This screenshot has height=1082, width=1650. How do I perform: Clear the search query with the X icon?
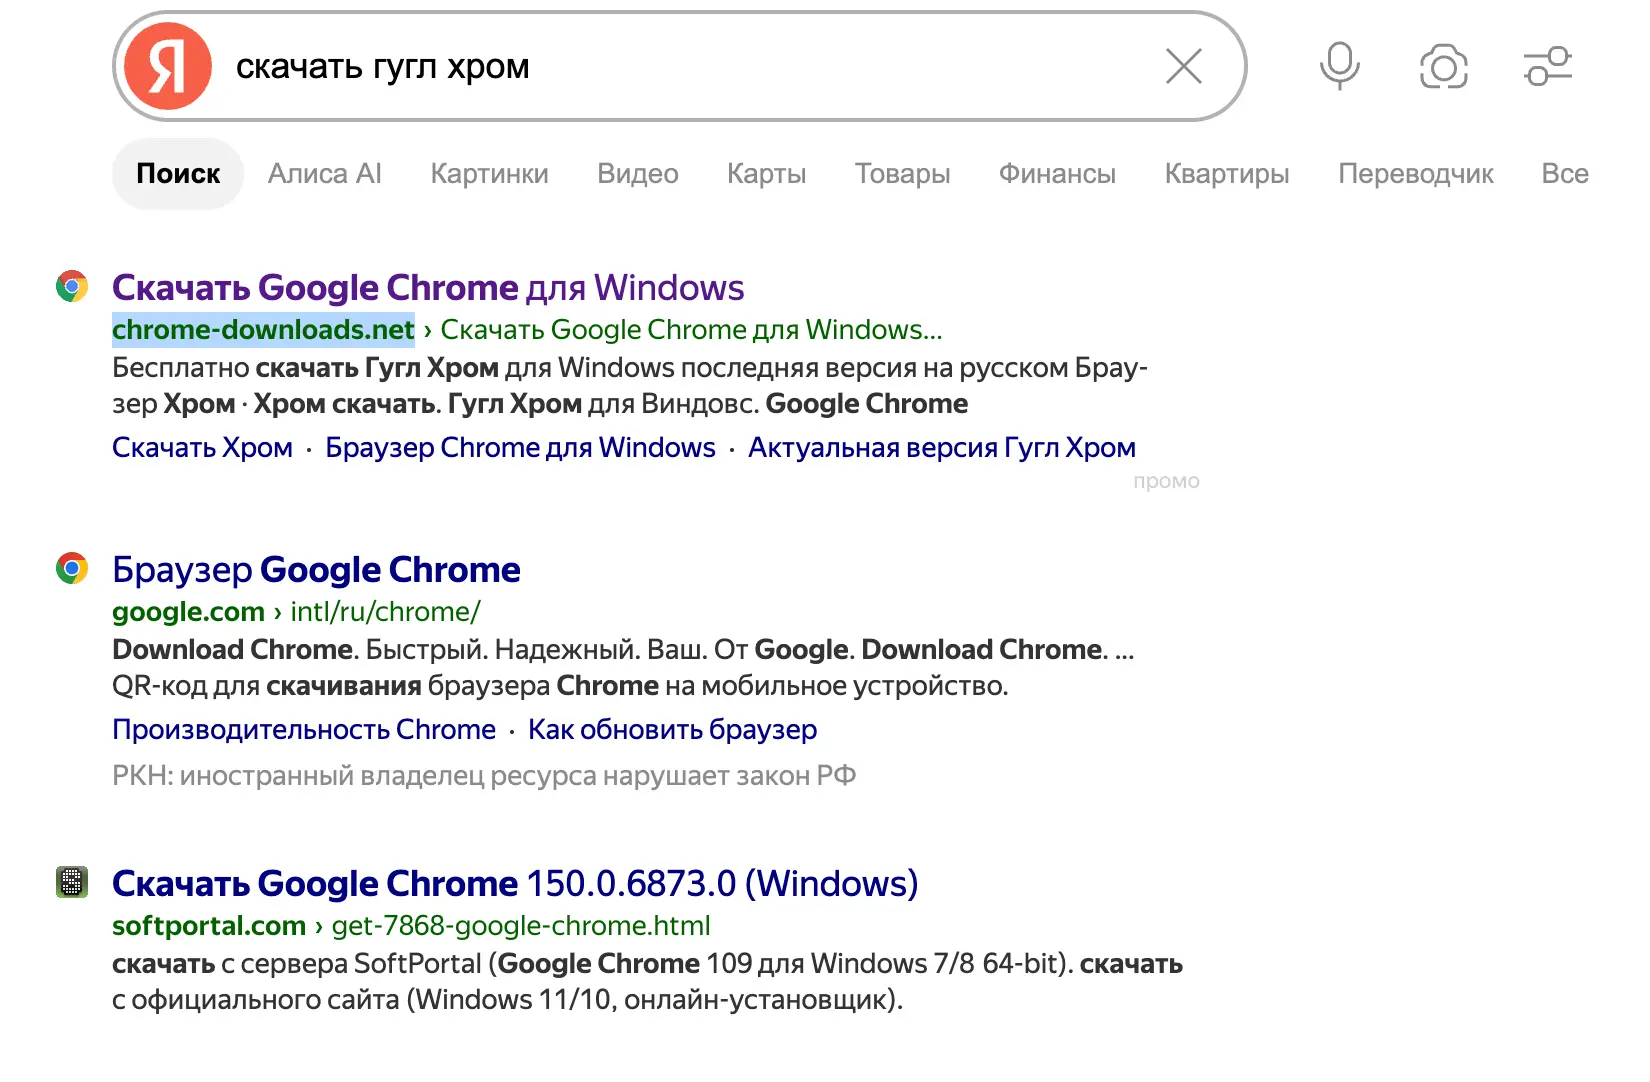pos(1184,67)
